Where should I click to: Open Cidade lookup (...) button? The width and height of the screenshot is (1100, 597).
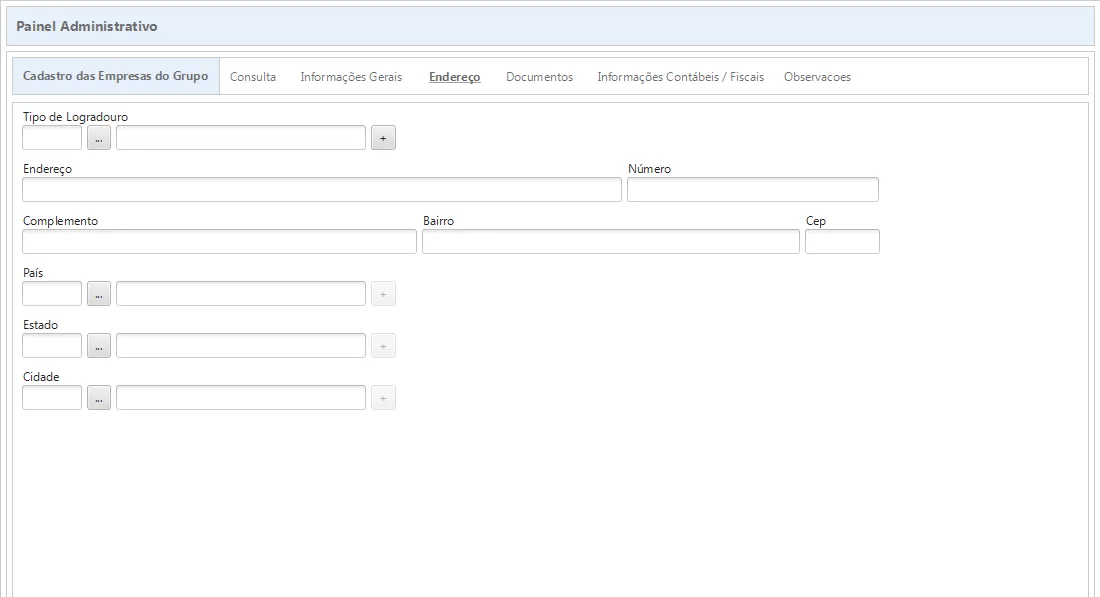click(x=99, y=398)
